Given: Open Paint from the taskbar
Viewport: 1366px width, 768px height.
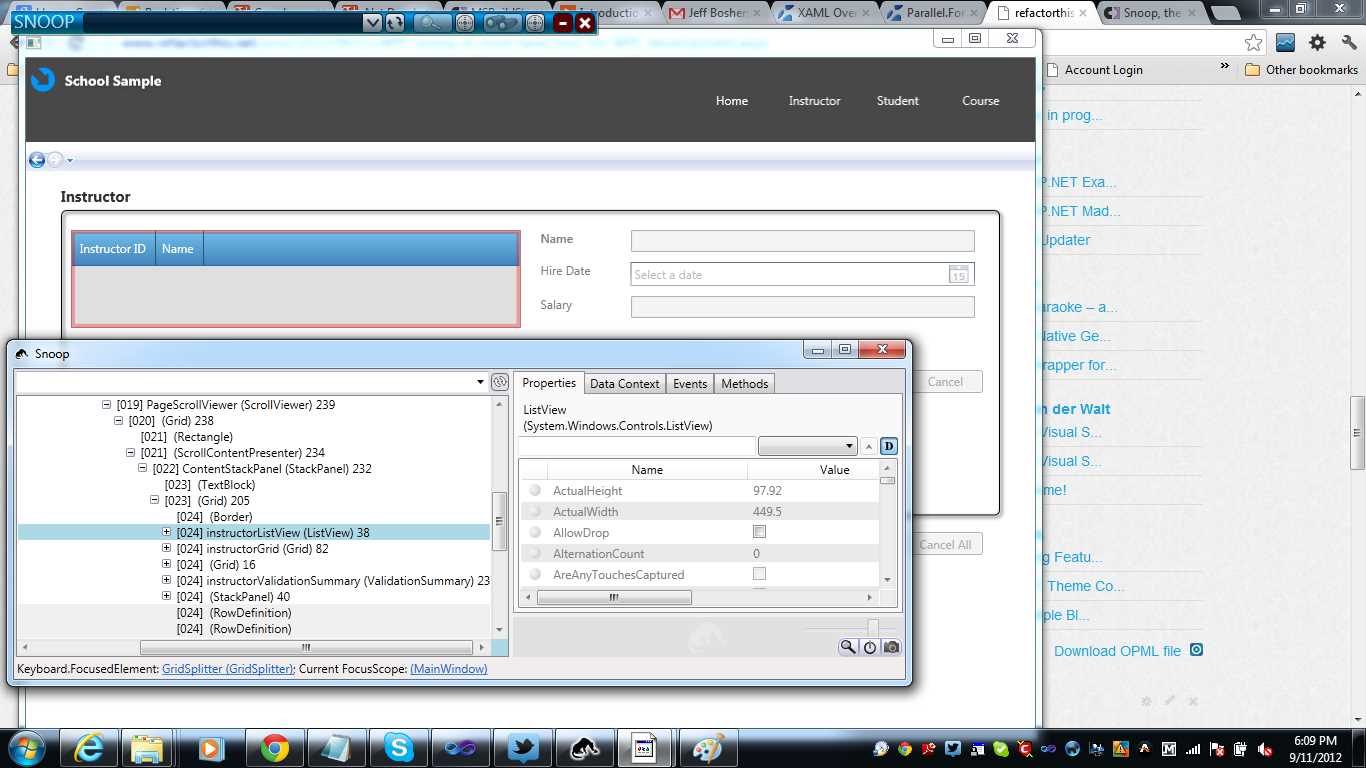Looking at the screenshot, I should [x=708, y=748].
